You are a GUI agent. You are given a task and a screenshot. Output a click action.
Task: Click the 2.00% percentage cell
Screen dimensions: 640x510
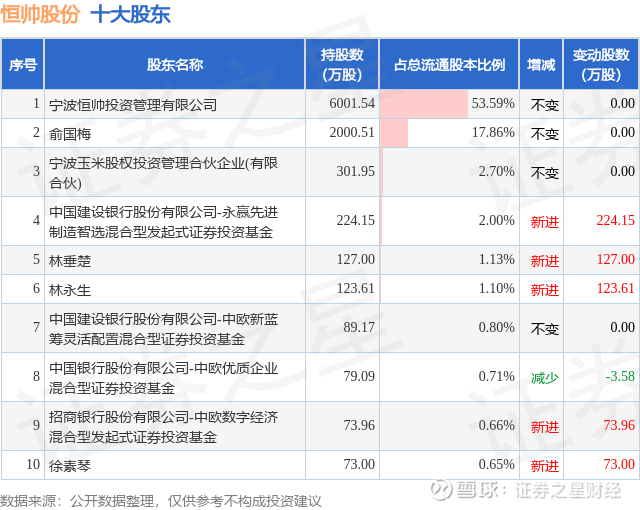(449, 221)
